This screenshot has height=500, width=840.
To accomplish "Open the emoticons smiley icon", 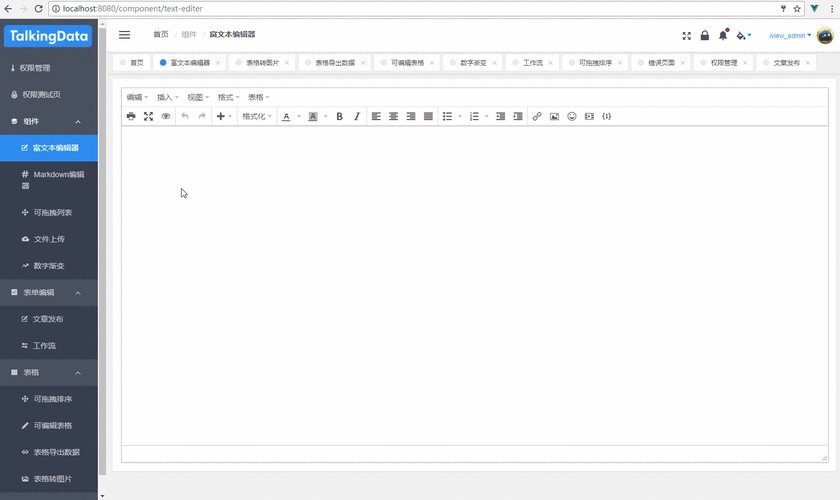I will pos(572,116).
